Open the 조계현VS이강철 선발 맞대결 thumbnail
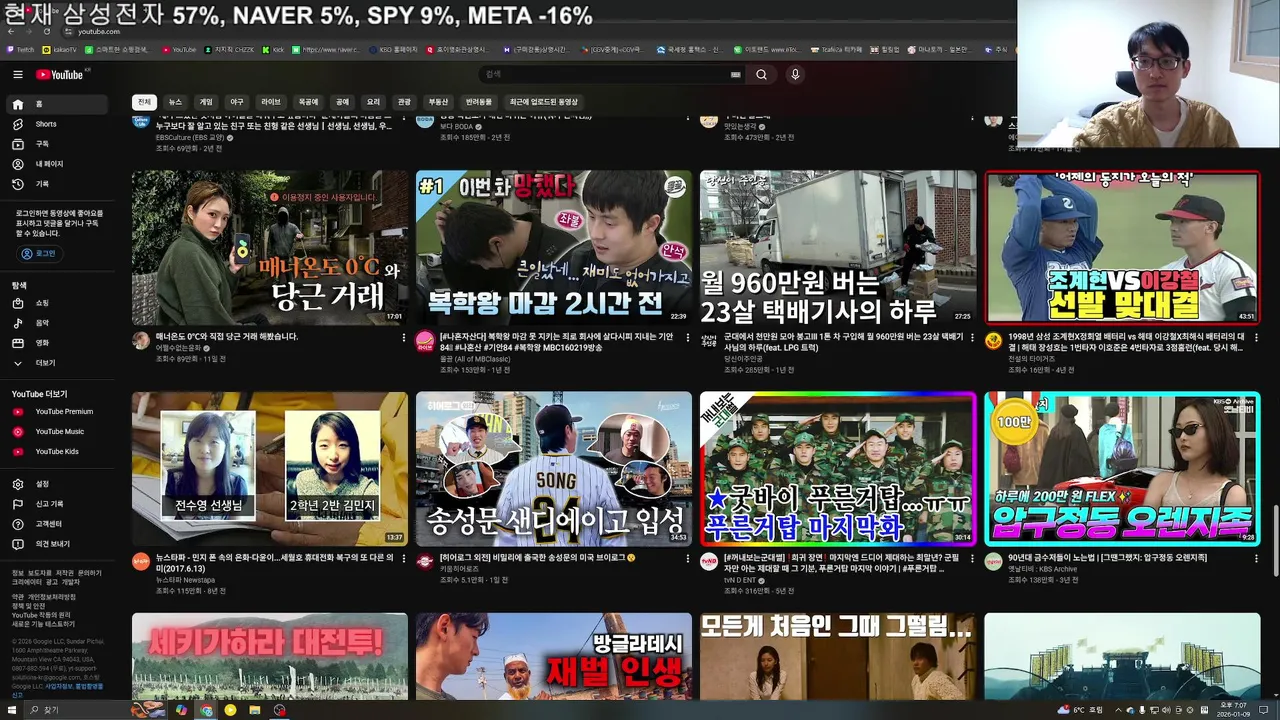The image size is (1280, 720). pyautogui.click(x=1122, y=247)
